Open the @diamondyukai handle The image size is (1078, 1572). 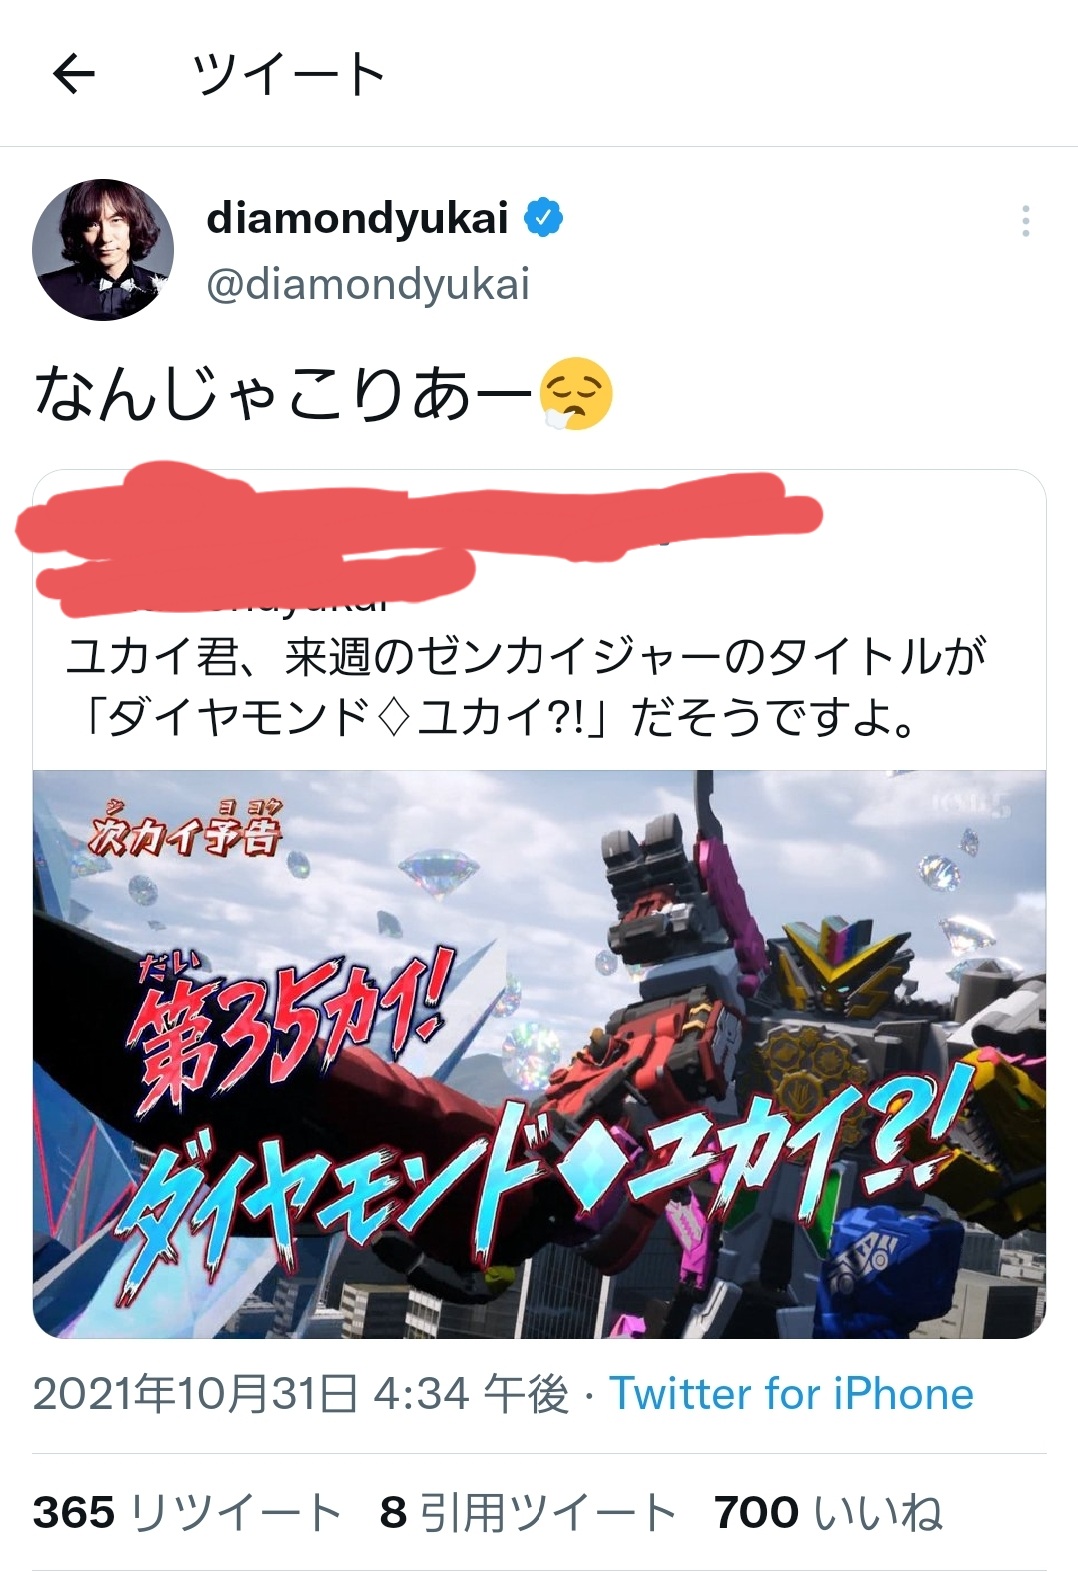[368, 284]
